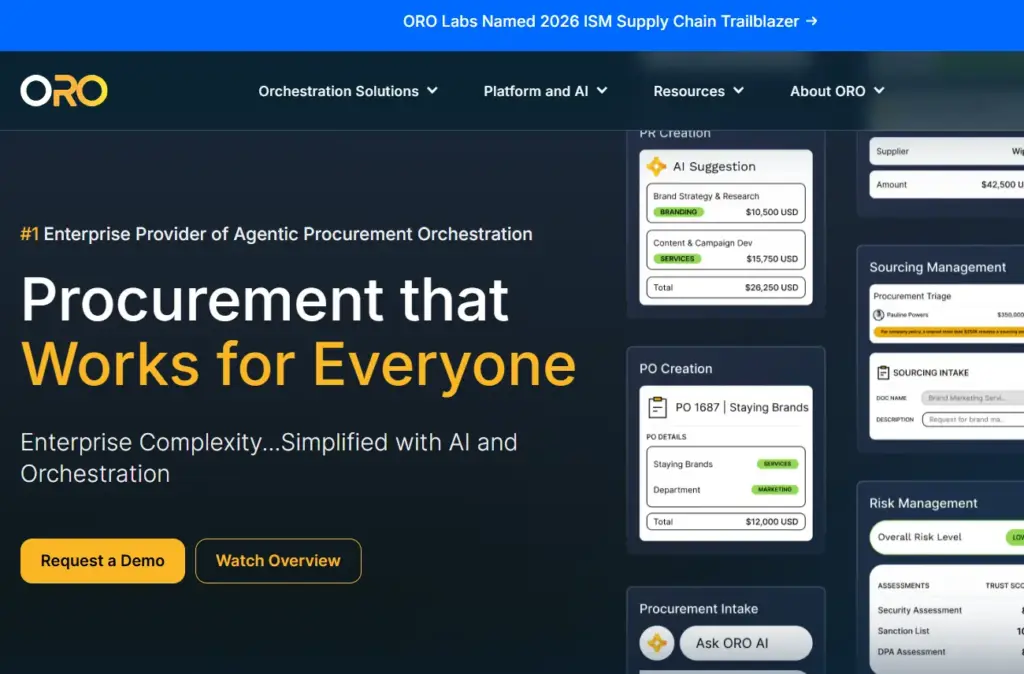Viewport: 1024px width, 674px height.
Task: Click the Supplier row
Action: 947,151
